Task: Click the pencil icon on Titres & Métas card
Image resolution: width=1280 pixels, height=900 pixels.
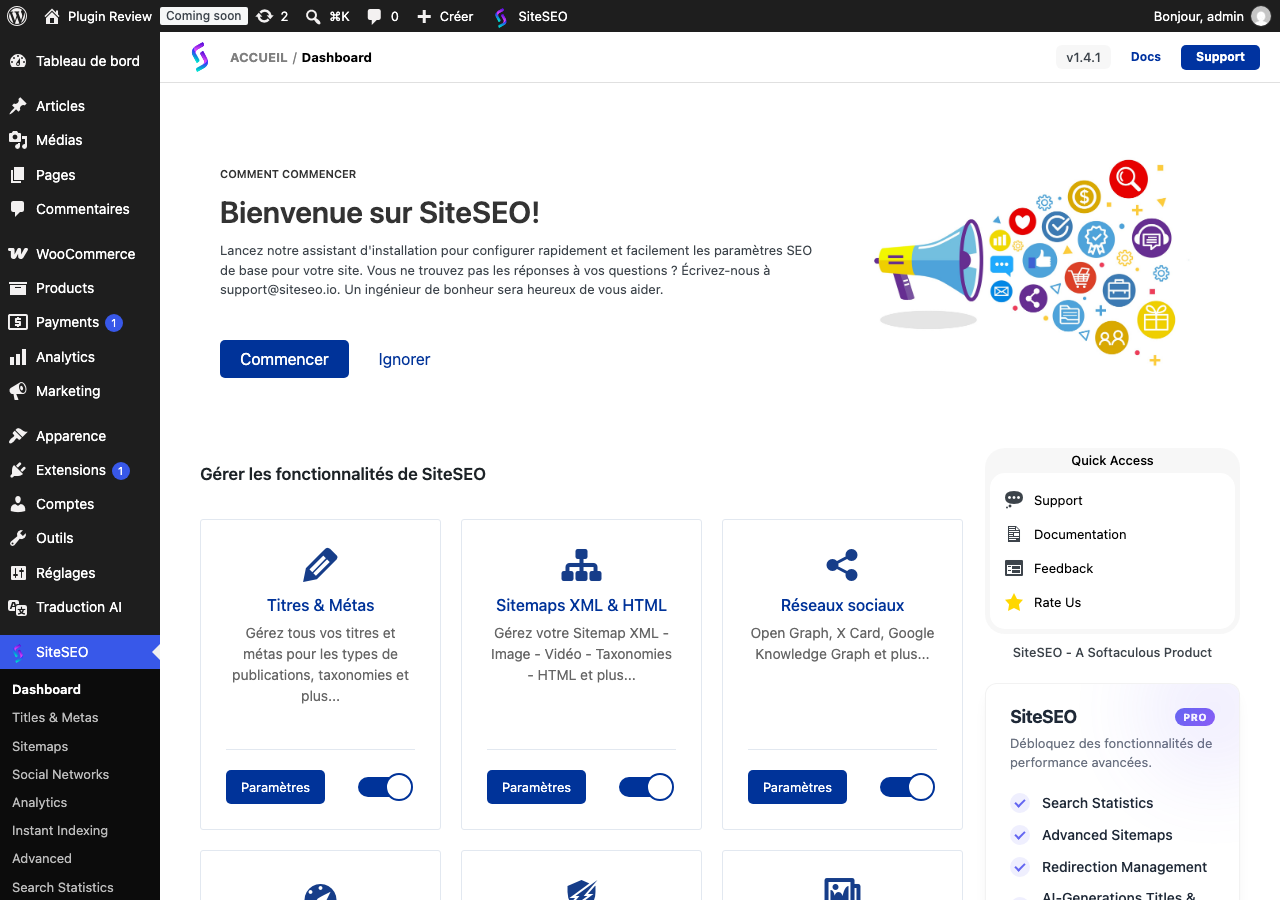Action: click(320, 565)
